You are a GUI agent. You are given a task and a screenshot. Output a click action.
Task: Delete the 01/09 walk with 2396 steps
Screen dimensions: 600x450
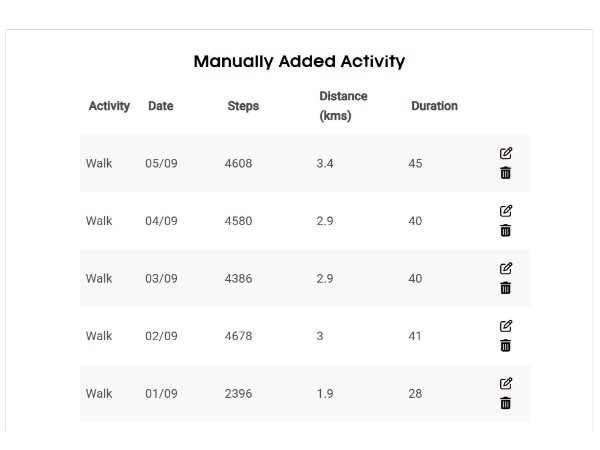pyautogui.click(x=506, y=403)
